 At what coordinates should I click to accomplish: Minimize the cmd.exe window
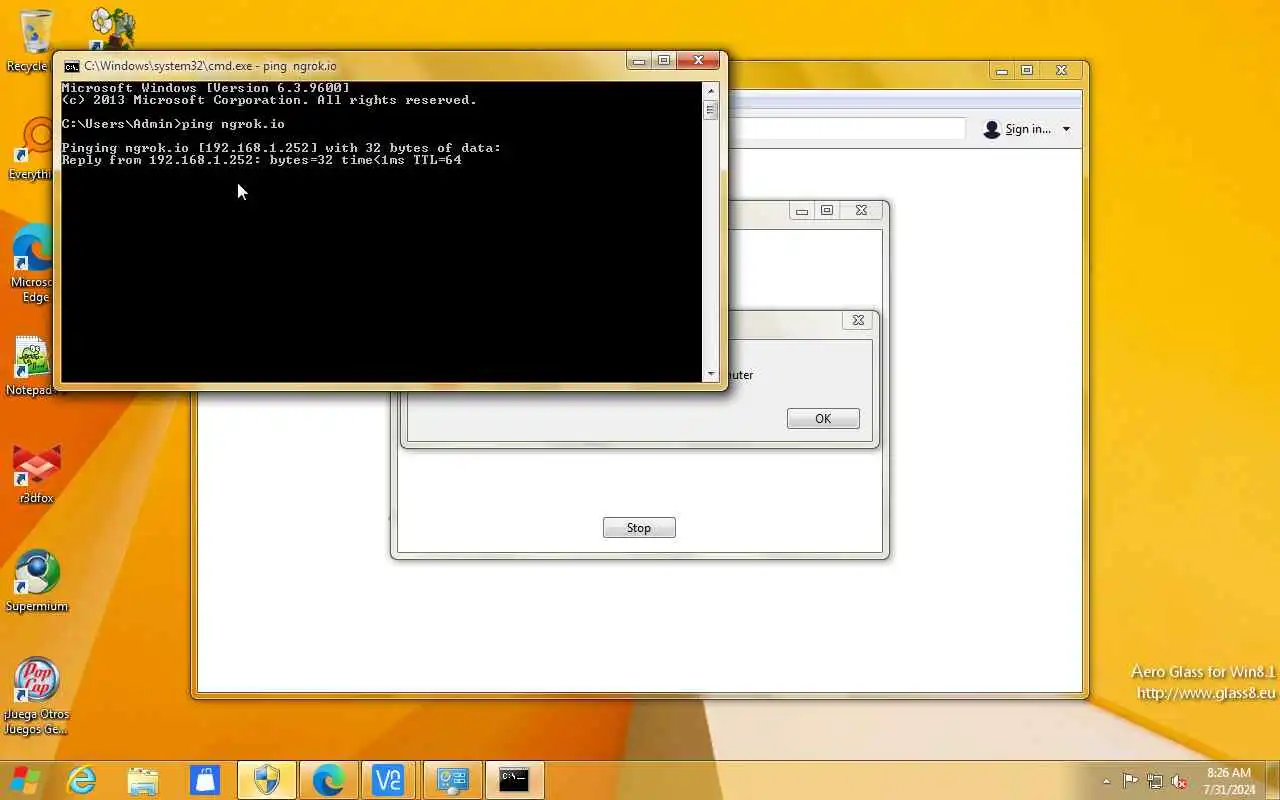[640, 60]
